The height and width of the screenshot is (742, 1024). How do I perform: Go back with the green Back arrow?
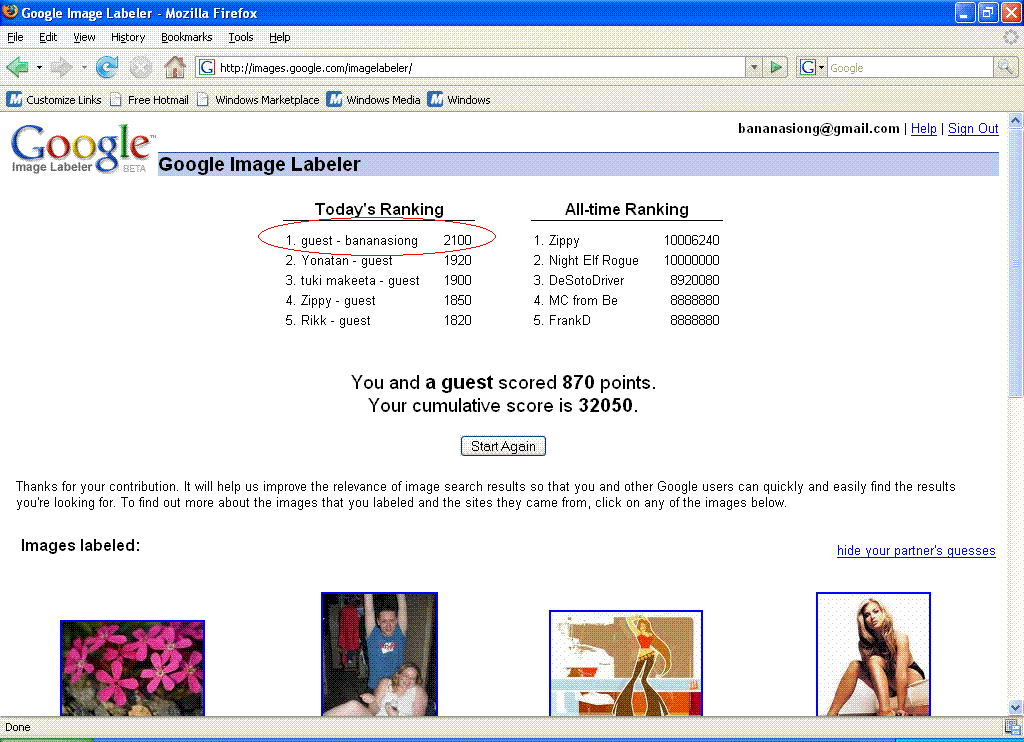[x=18, y=67]
